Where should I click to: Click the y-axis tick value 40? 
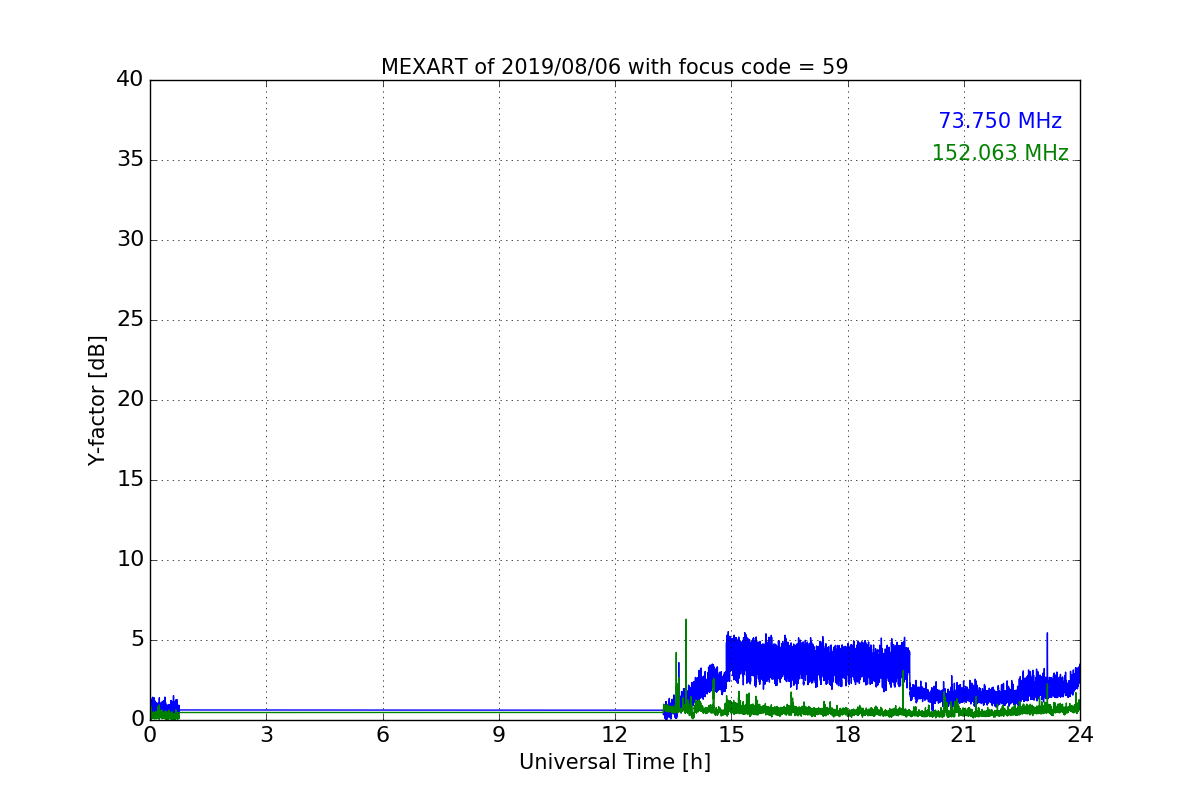(x=130, y=80)
